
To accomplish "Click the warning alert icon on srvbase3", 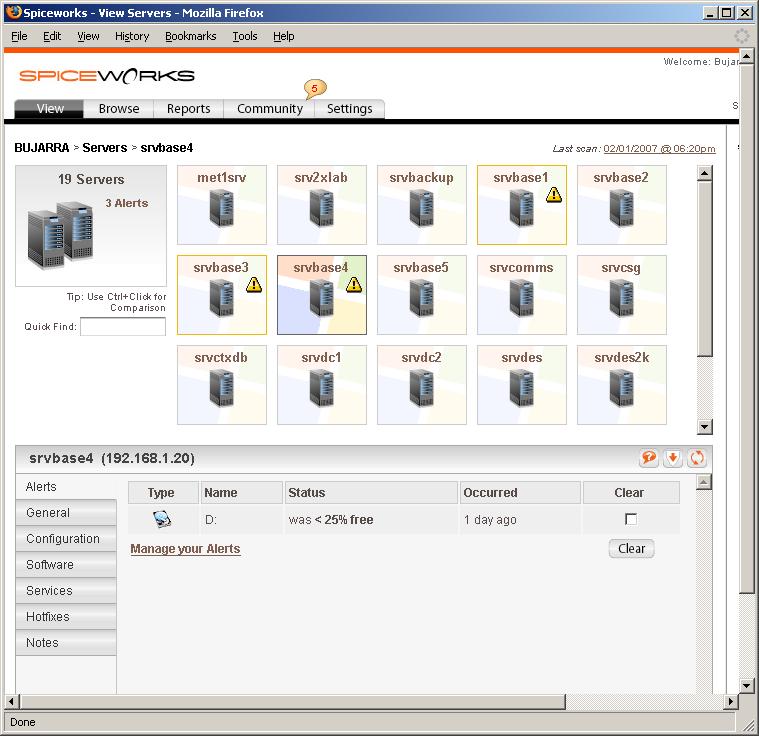I will pyautogui.click(x=254, y=285).
